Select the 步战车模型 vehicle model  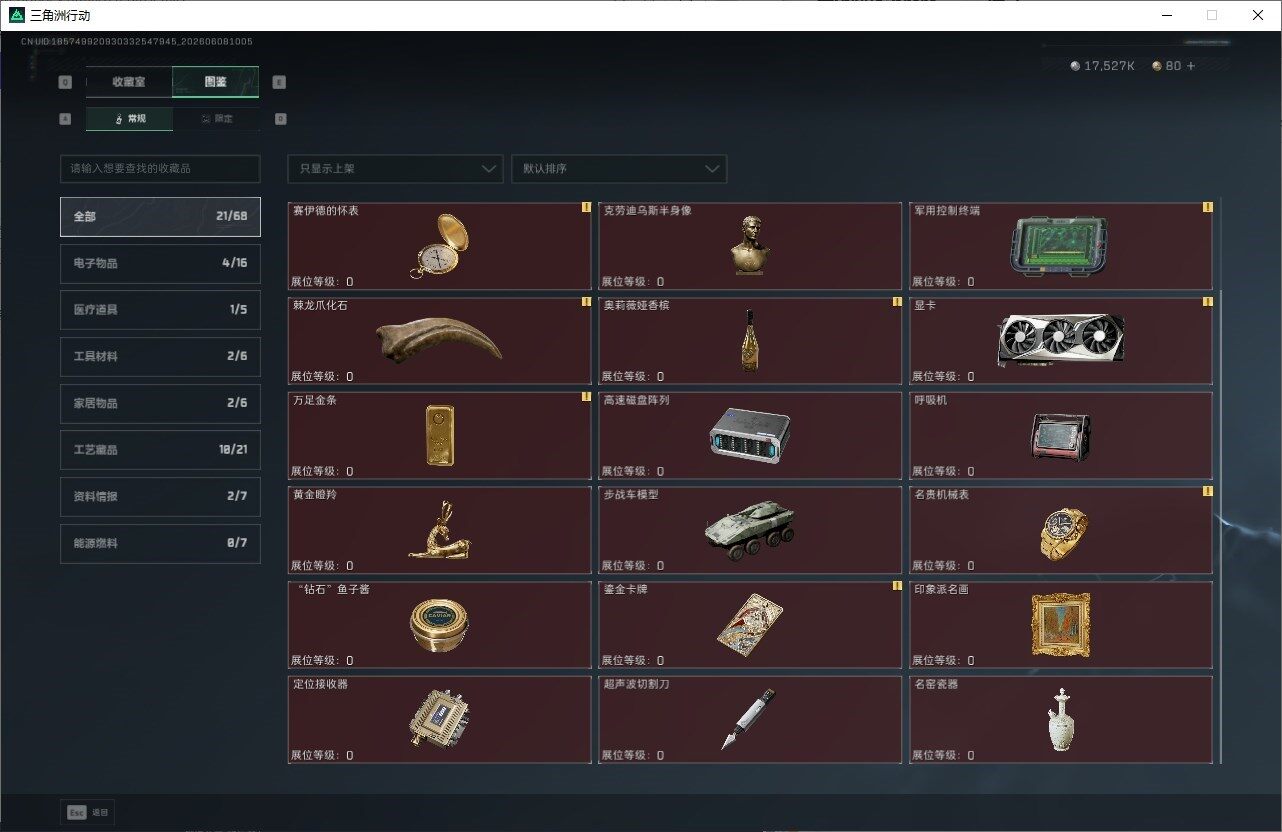(x=750, y=530)
